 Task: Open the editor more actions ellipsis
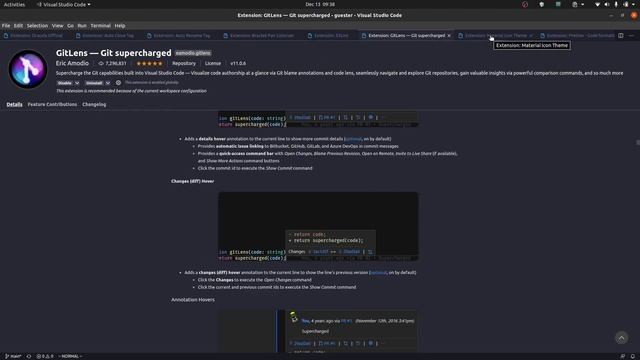tap(631, 36)
